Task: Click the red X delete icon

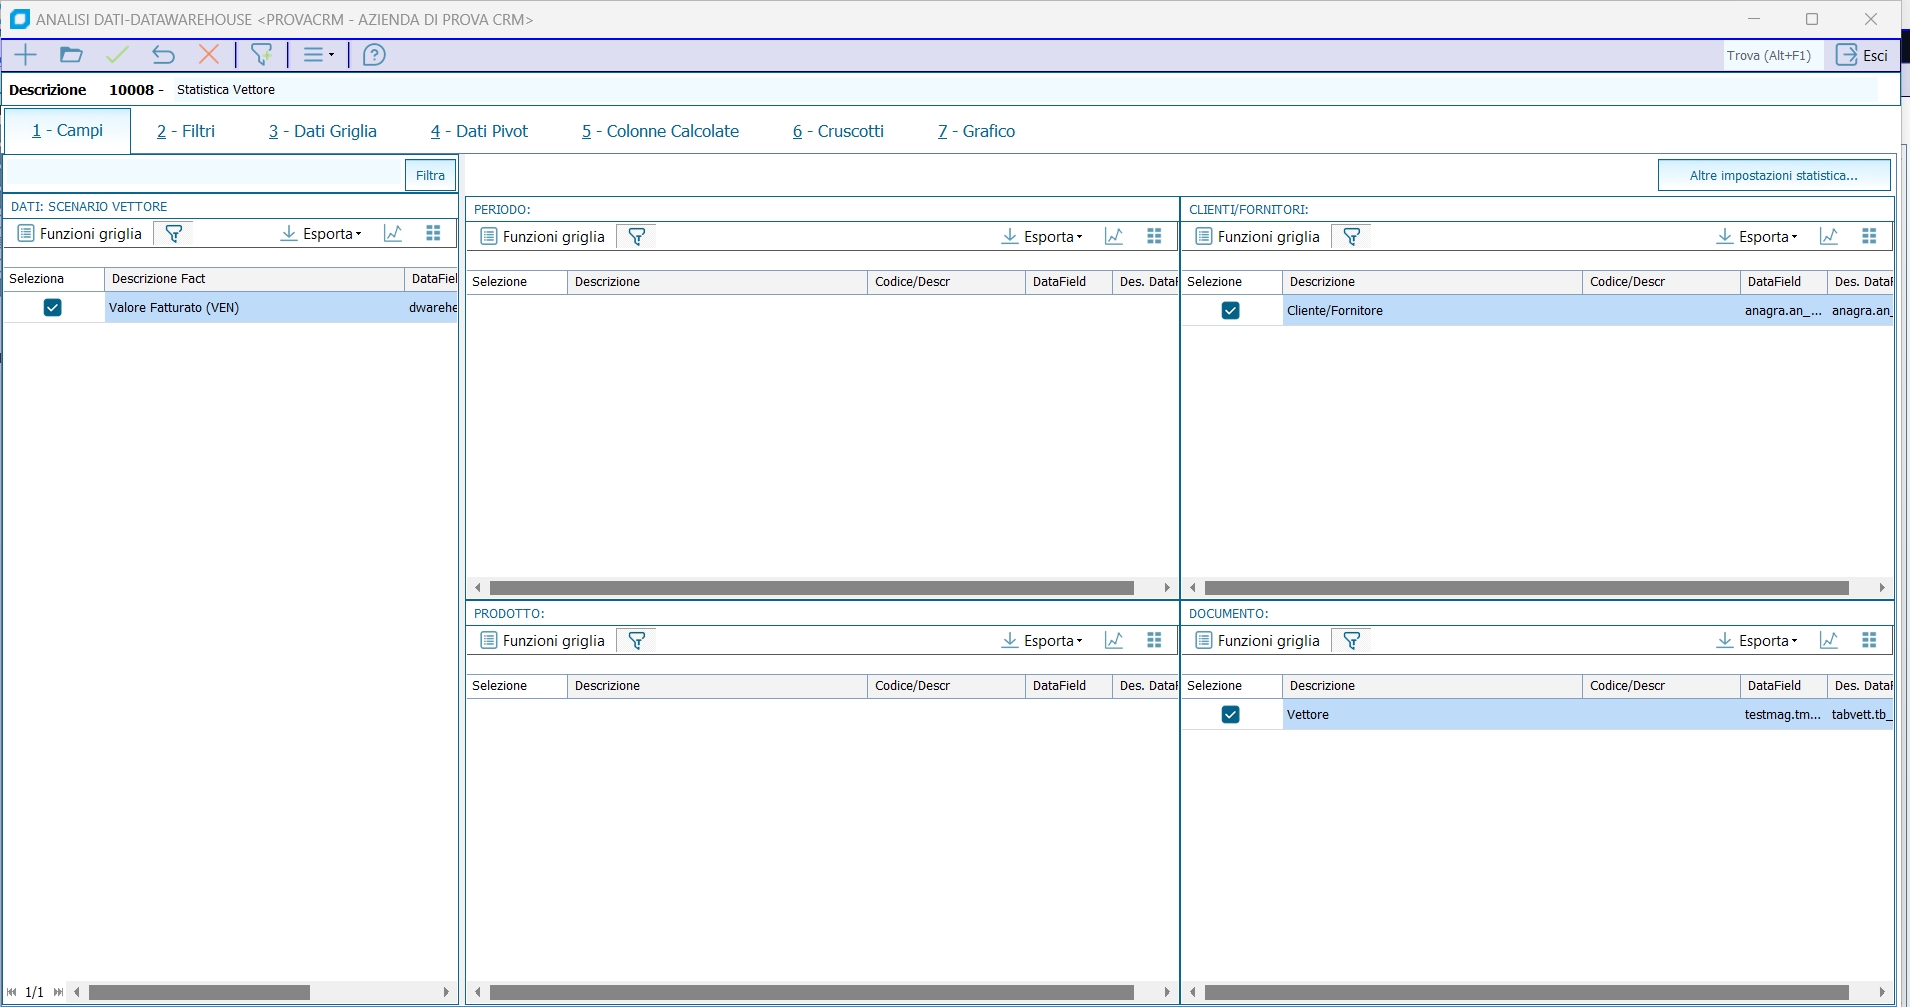Action: pos(209,55)
